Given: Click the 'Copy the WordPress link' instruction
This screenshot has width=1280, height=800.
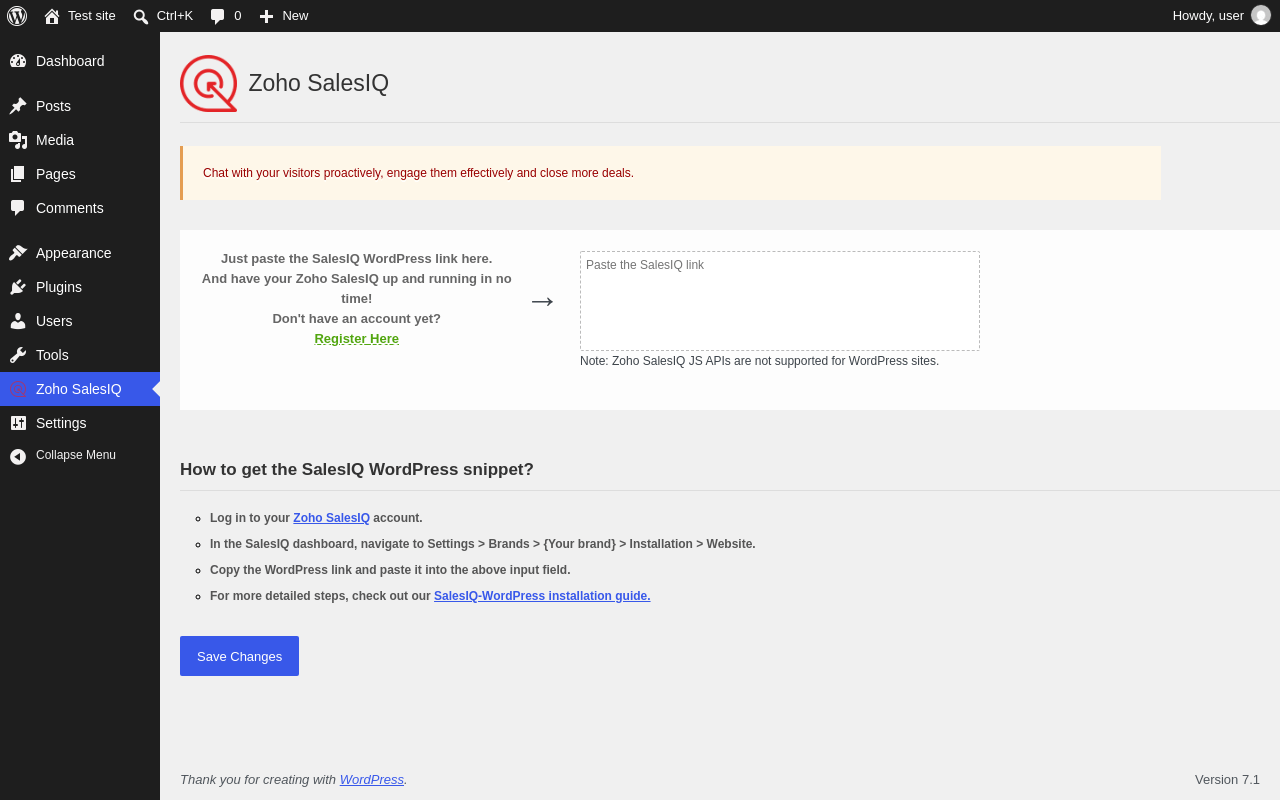Looking at the screenshot, I should [390, 570].
